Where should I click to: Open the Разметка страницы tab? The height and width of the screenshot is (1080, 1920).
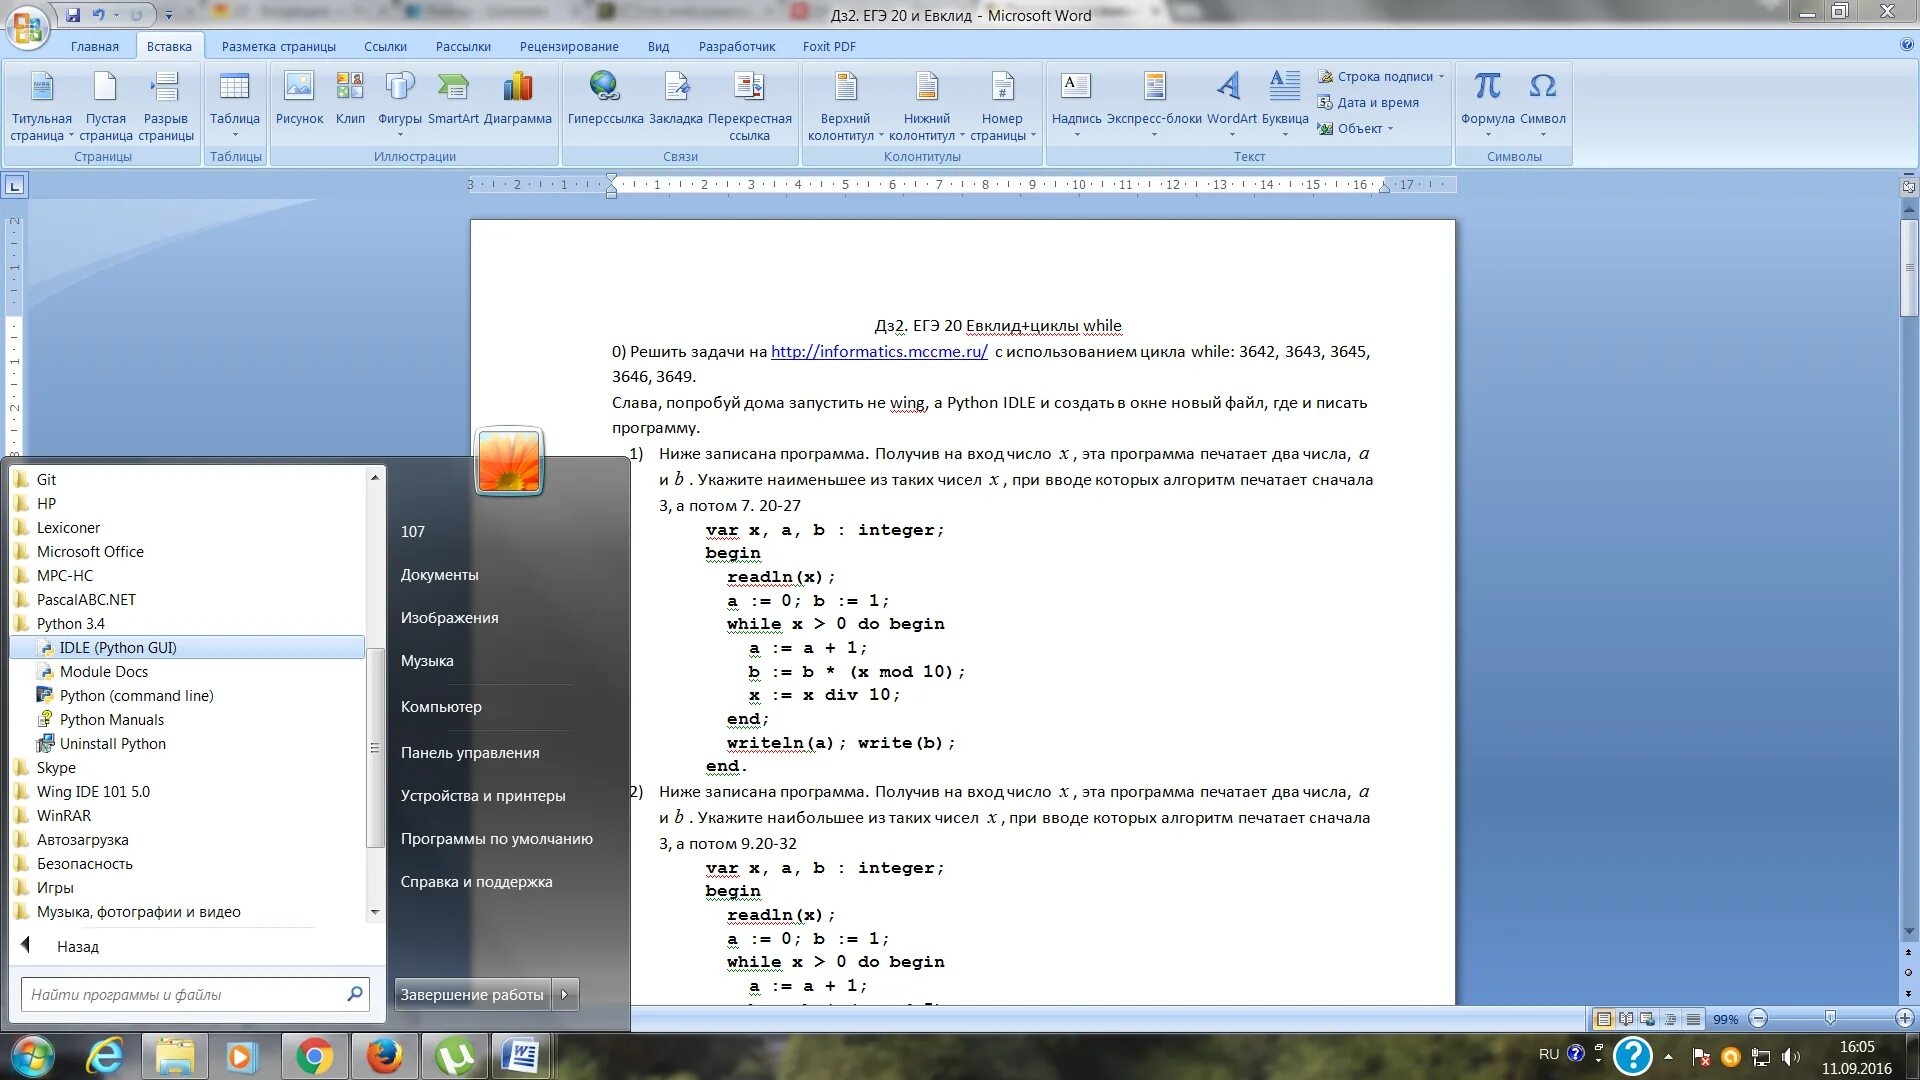[278, 46]
